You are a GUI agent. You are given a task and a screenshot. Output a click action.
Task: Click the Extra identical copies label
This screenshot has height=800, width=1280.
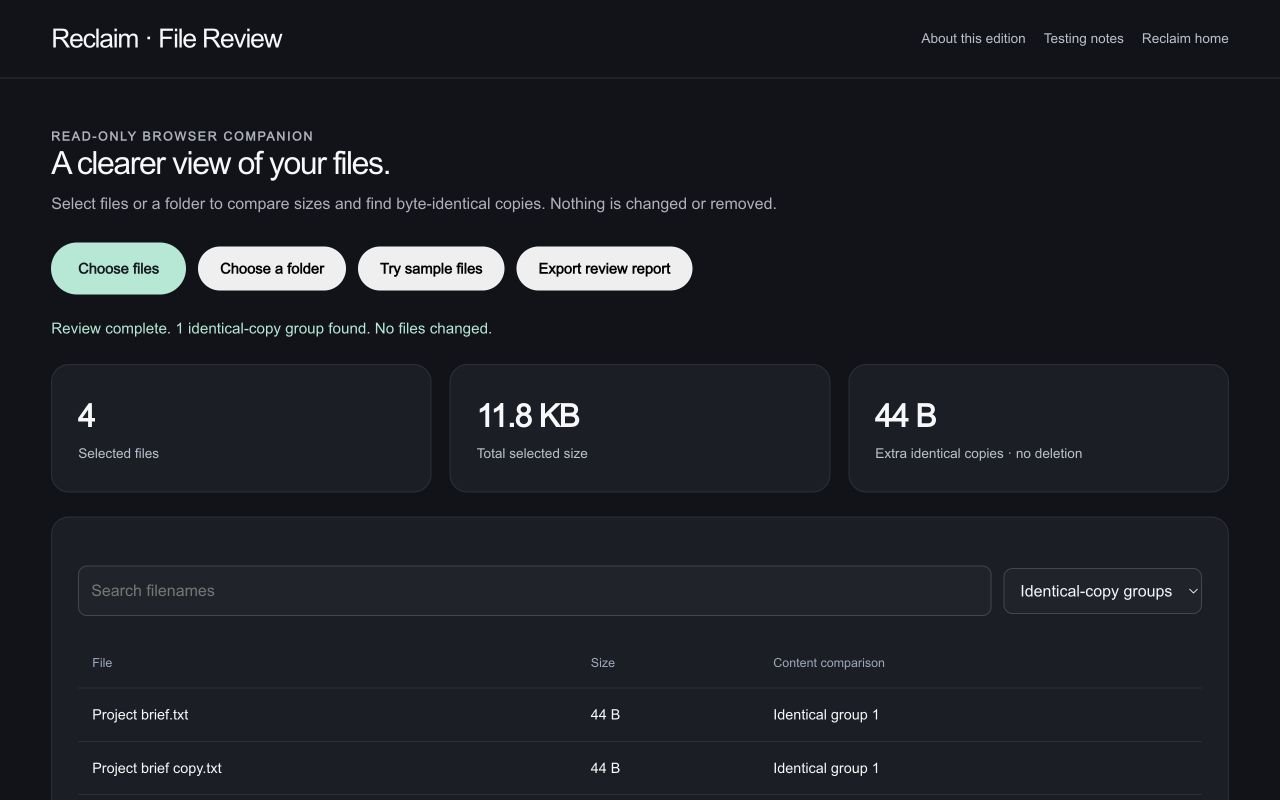tap(978, 453)
